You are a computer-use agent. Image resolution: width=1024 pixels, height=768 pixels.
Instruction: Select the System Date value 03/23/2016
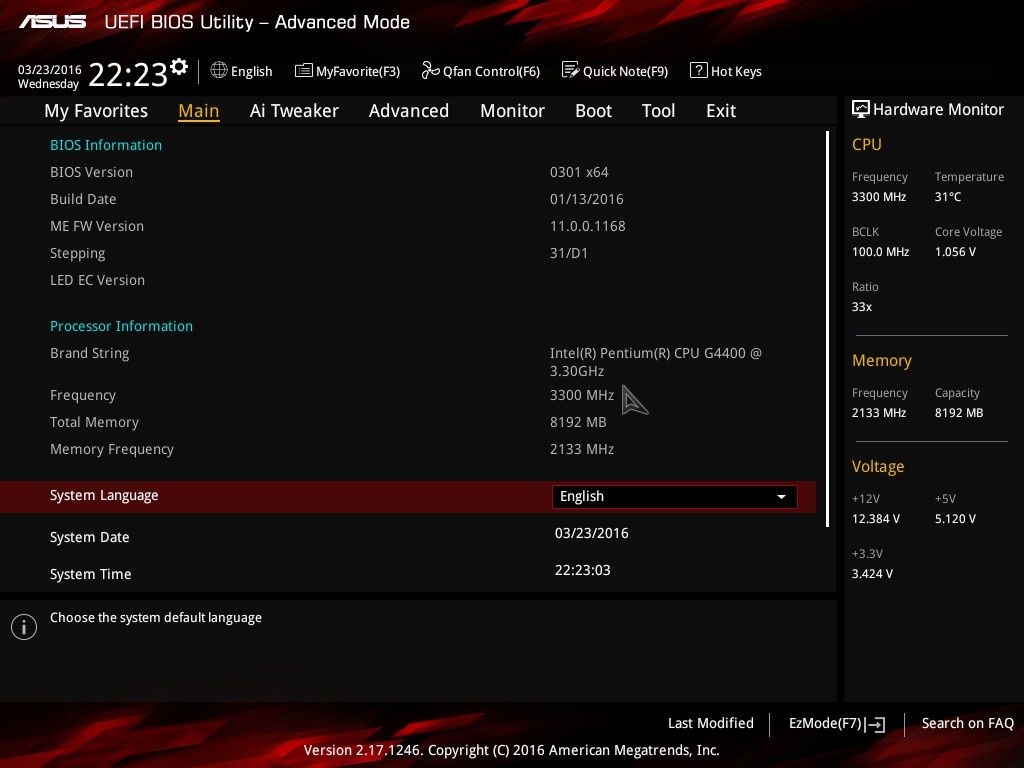click(592, 534)
